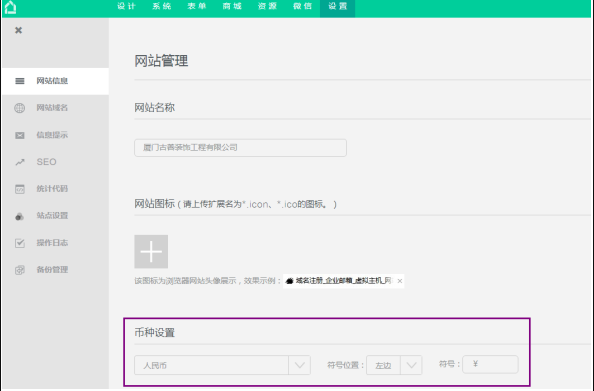
Task: Expand the 人民币 currency dropdown arrow
Action: (299, 365)
